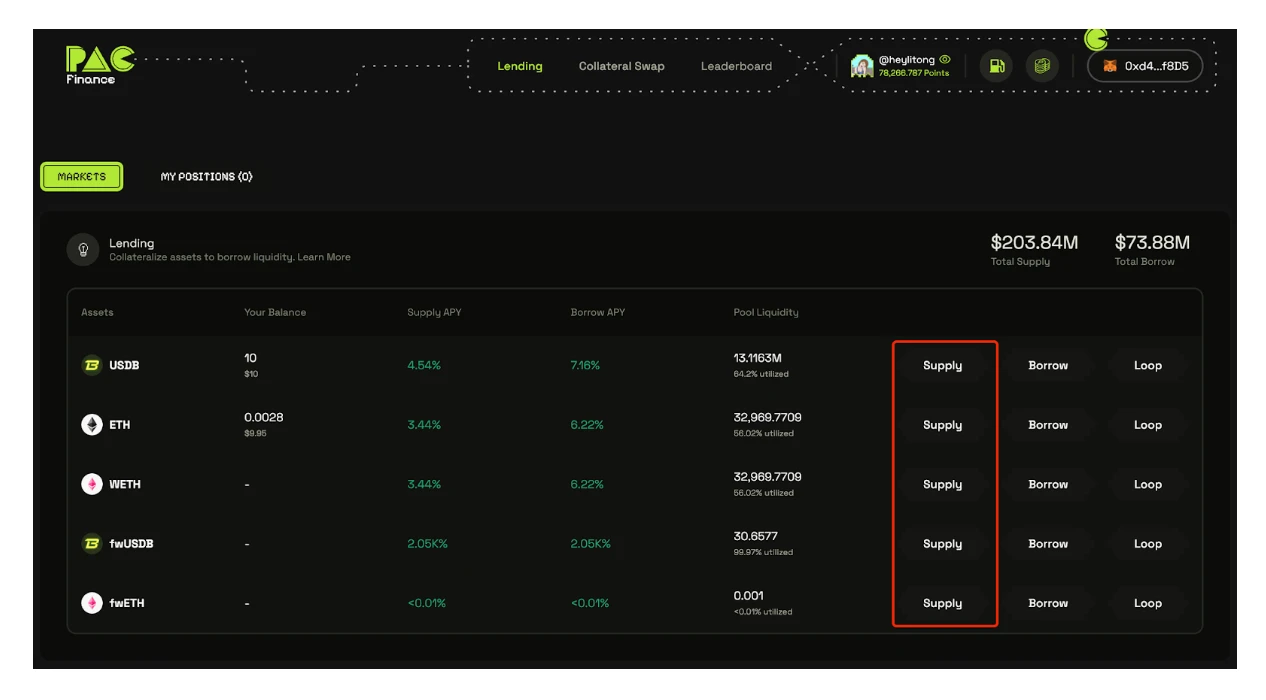Switch to My Positions (0) tab
1266x700 pixels.
[206, 177]
